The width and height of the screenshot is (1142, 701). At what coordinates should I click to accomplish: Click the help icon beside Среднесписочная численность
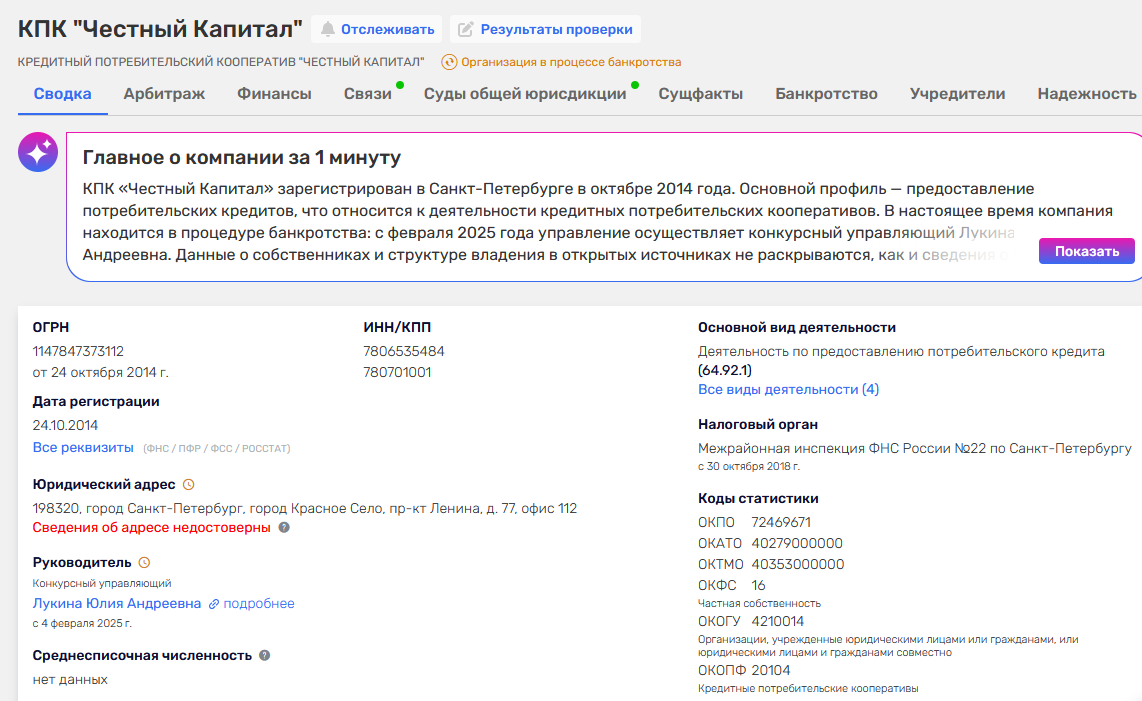point(264,655)
